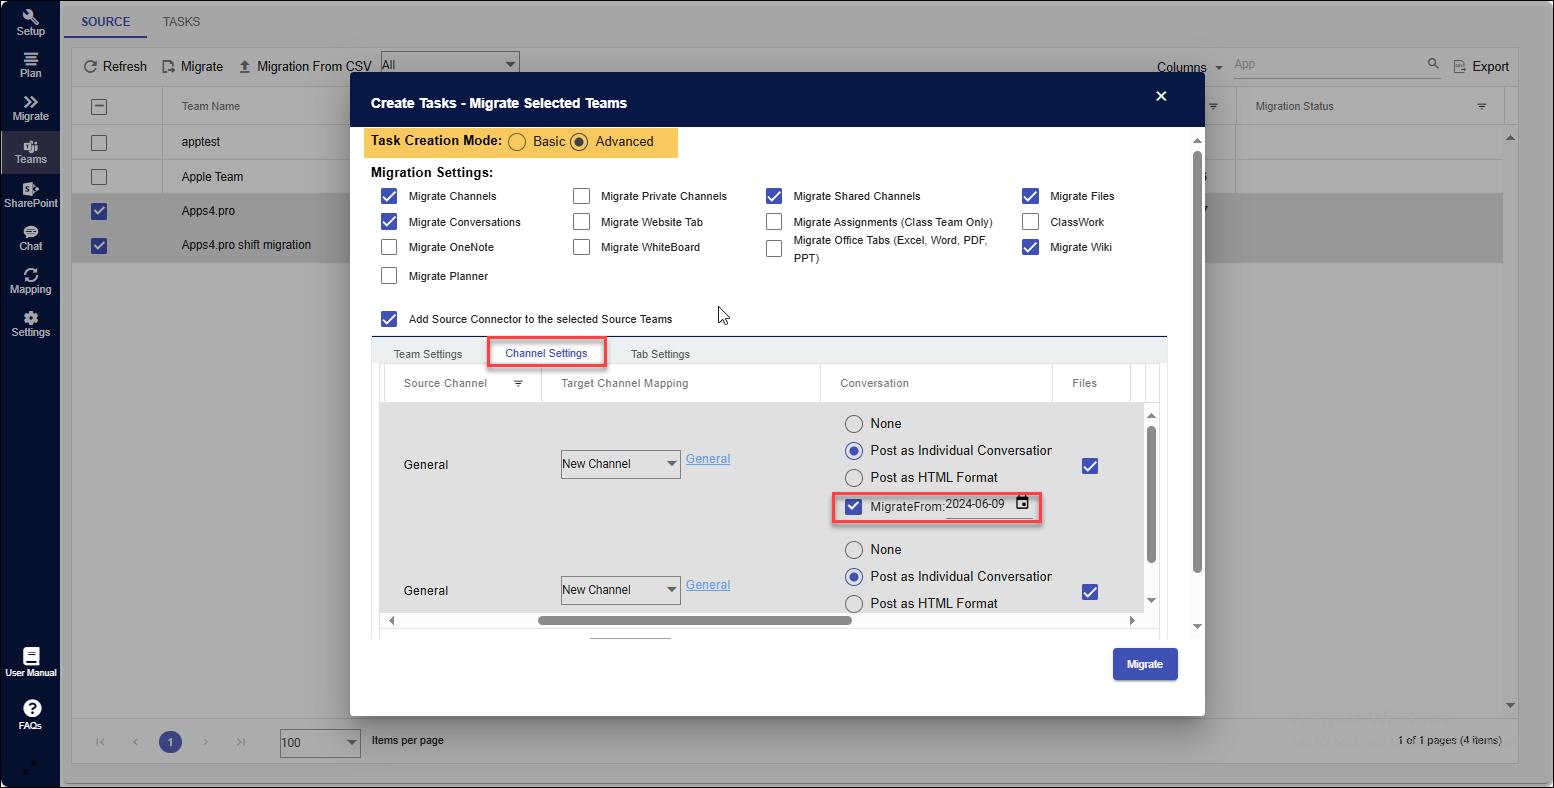Click the App search input field
1554x788 pixels.
point(1327,64)
